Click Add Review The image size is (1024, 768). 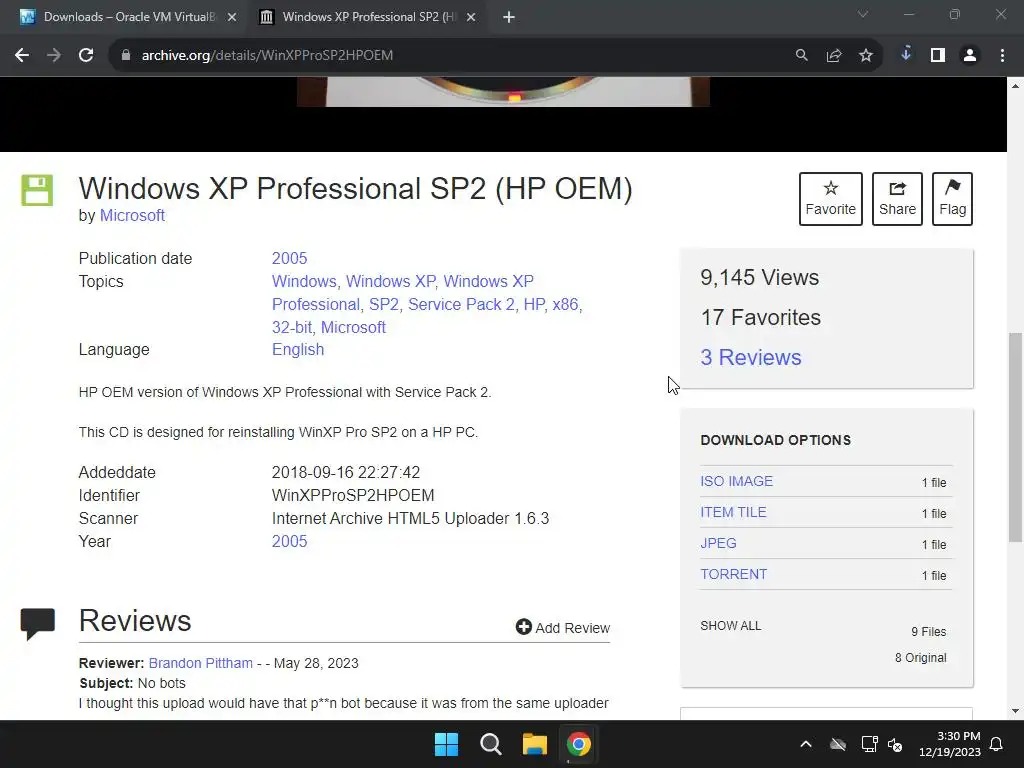[562, 628]
